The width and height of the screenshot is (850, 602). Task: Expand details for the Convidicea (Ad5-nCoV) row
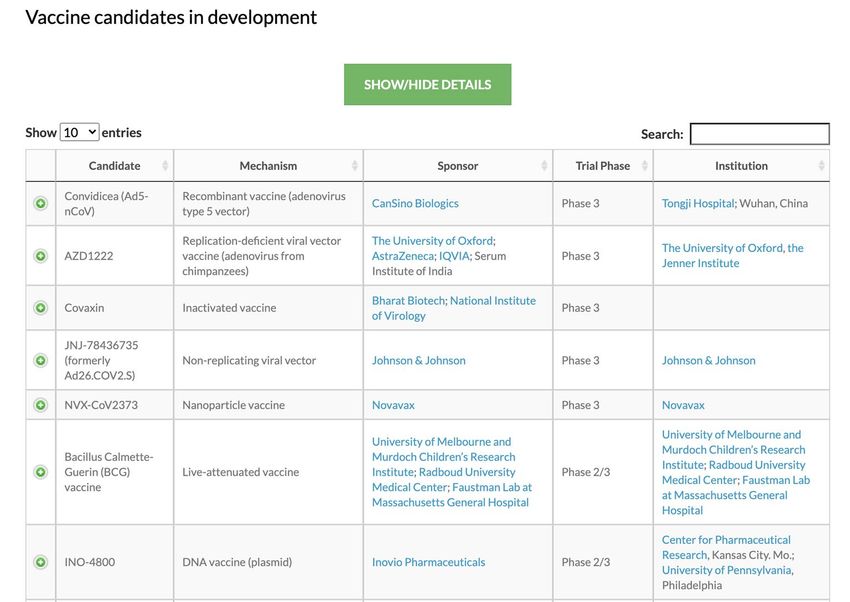pyautogui.click(x=41, y=203)
